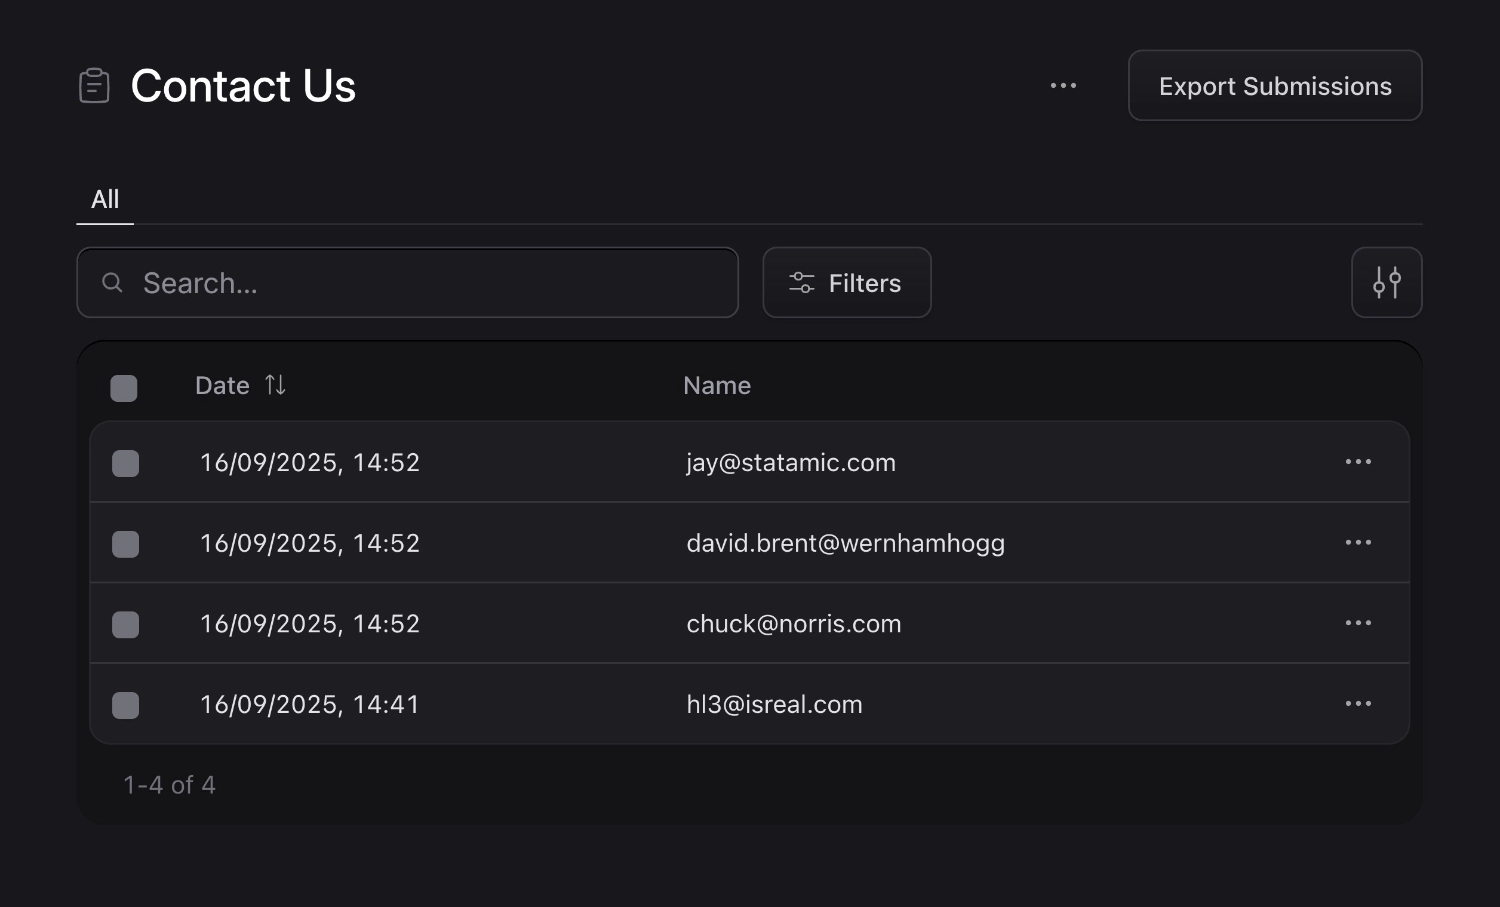1500x907 pixels.
Task: Select the checkbox for david.brent@wernhamhogg row
Action: [125, 543]
